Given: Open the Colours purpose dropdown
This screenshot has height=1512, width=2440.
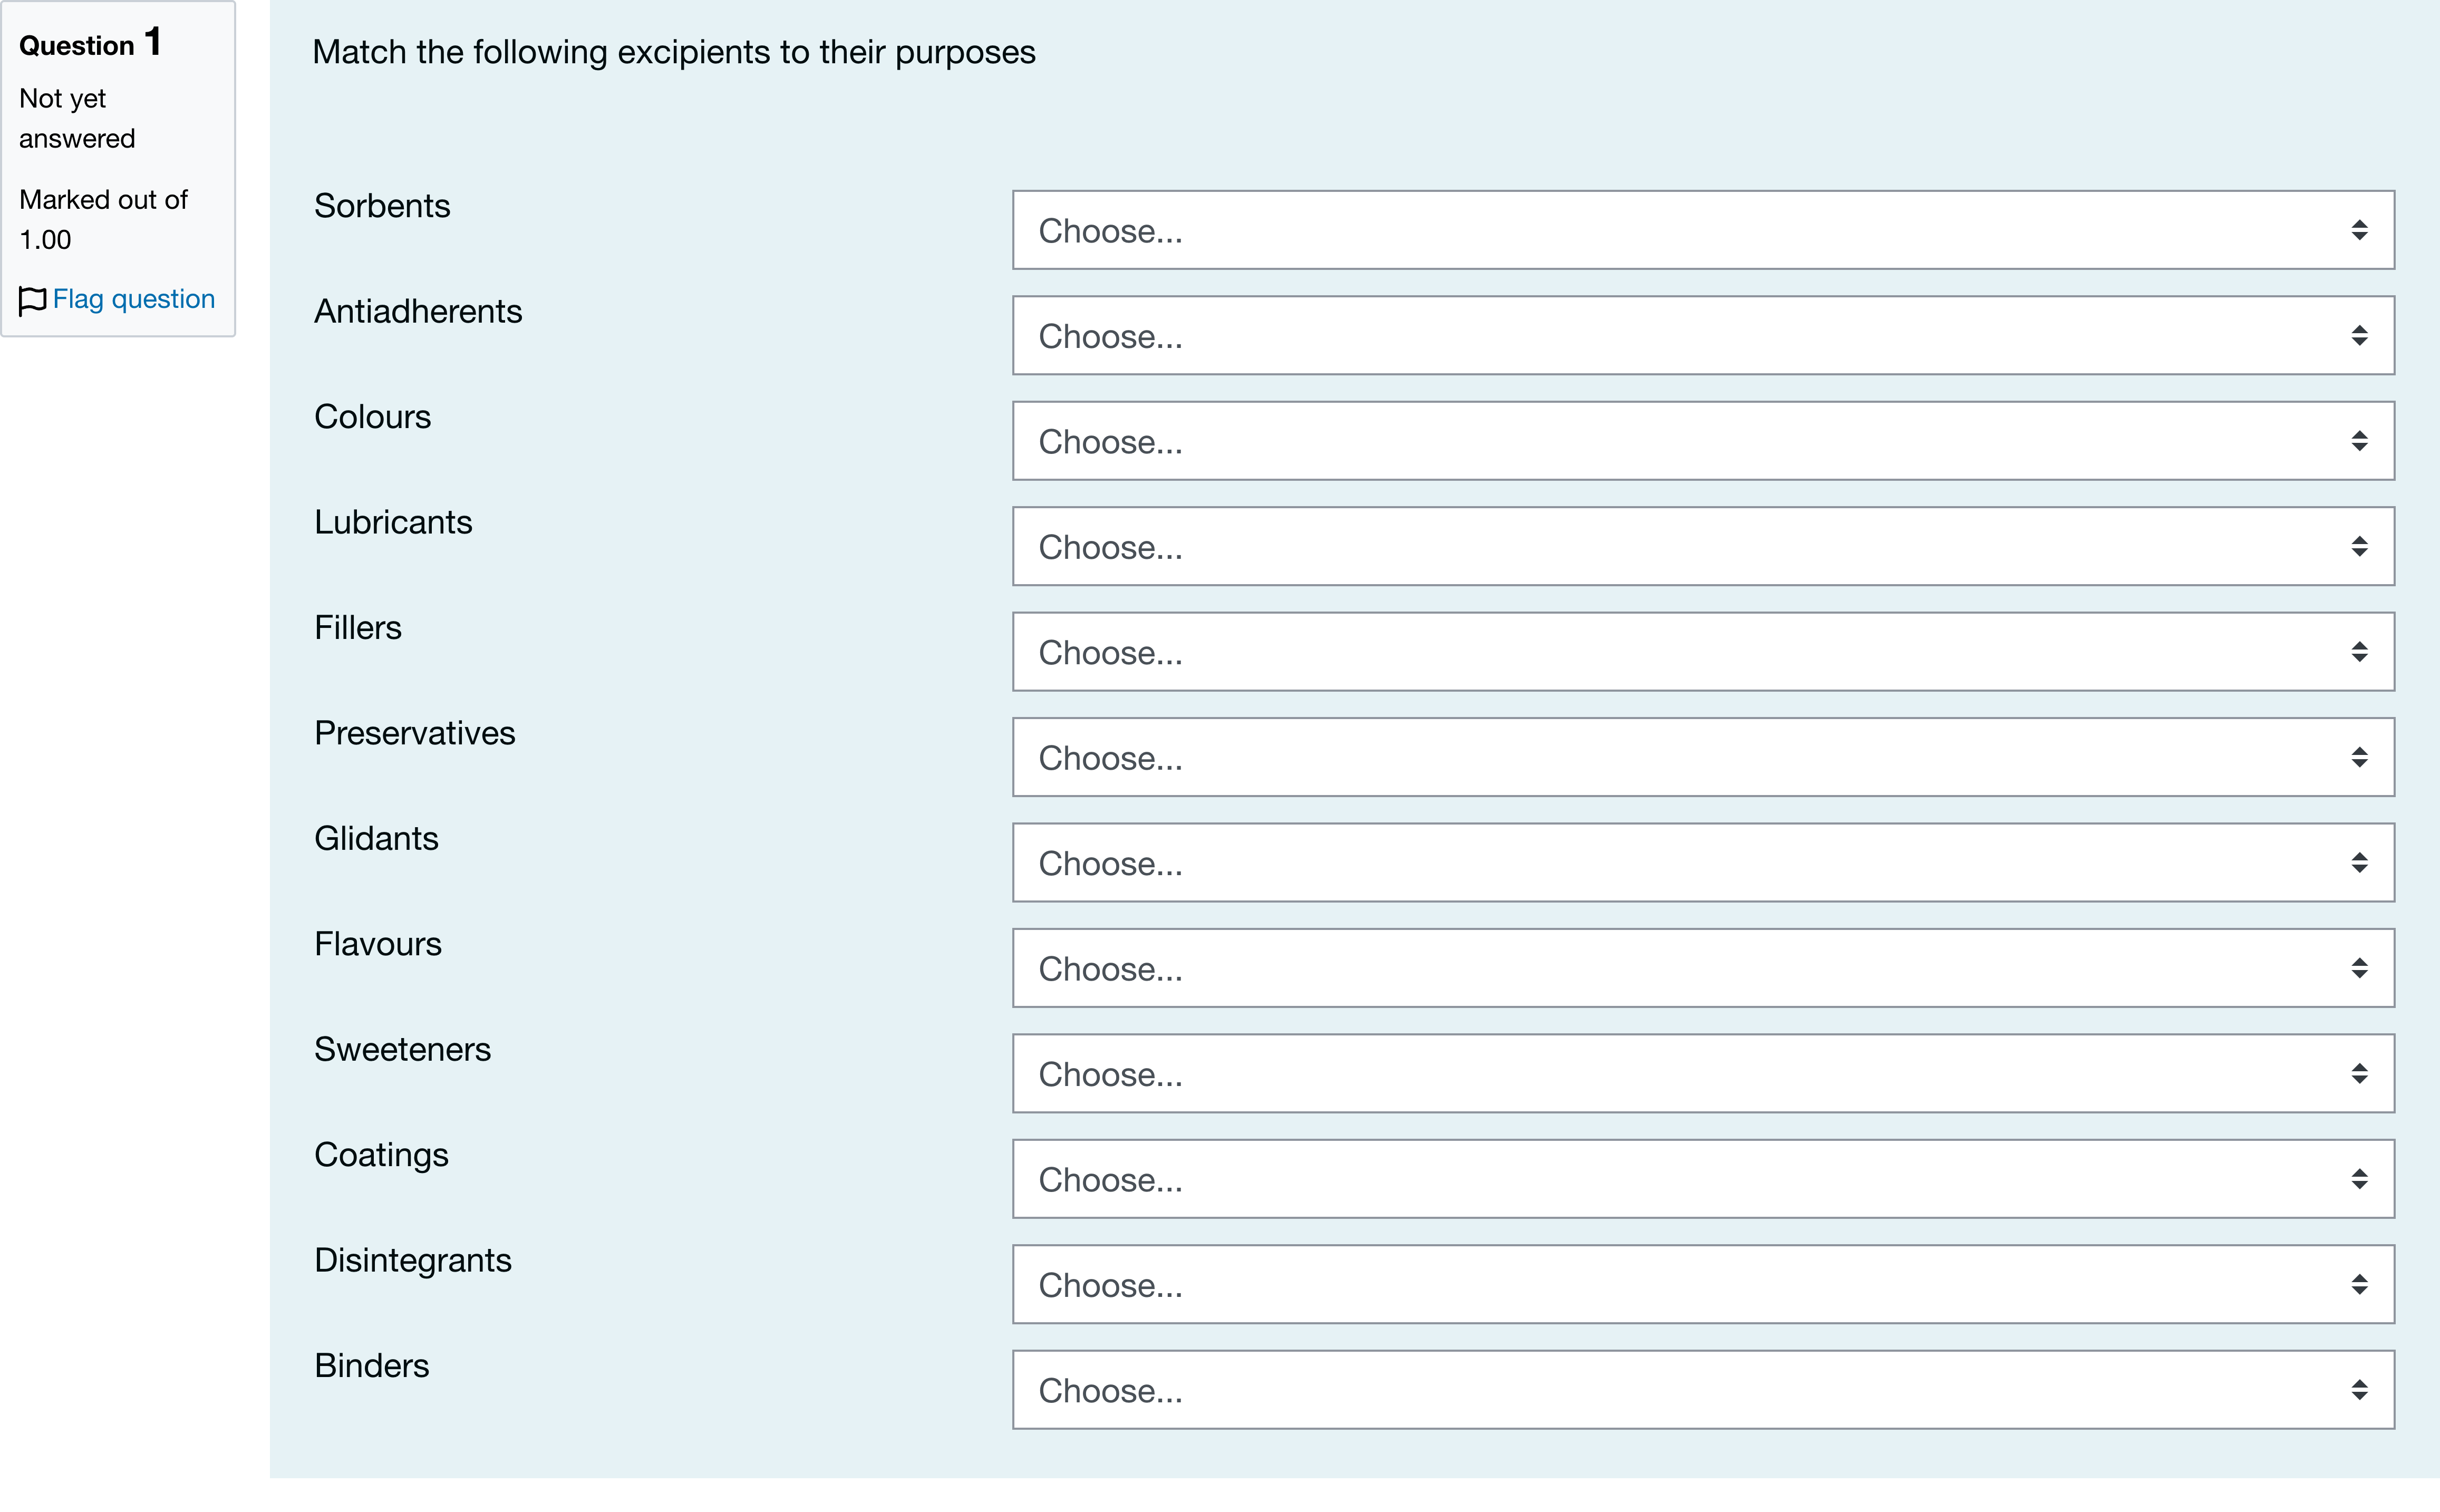Looking at the screenshot, I should pos(1703,441).
